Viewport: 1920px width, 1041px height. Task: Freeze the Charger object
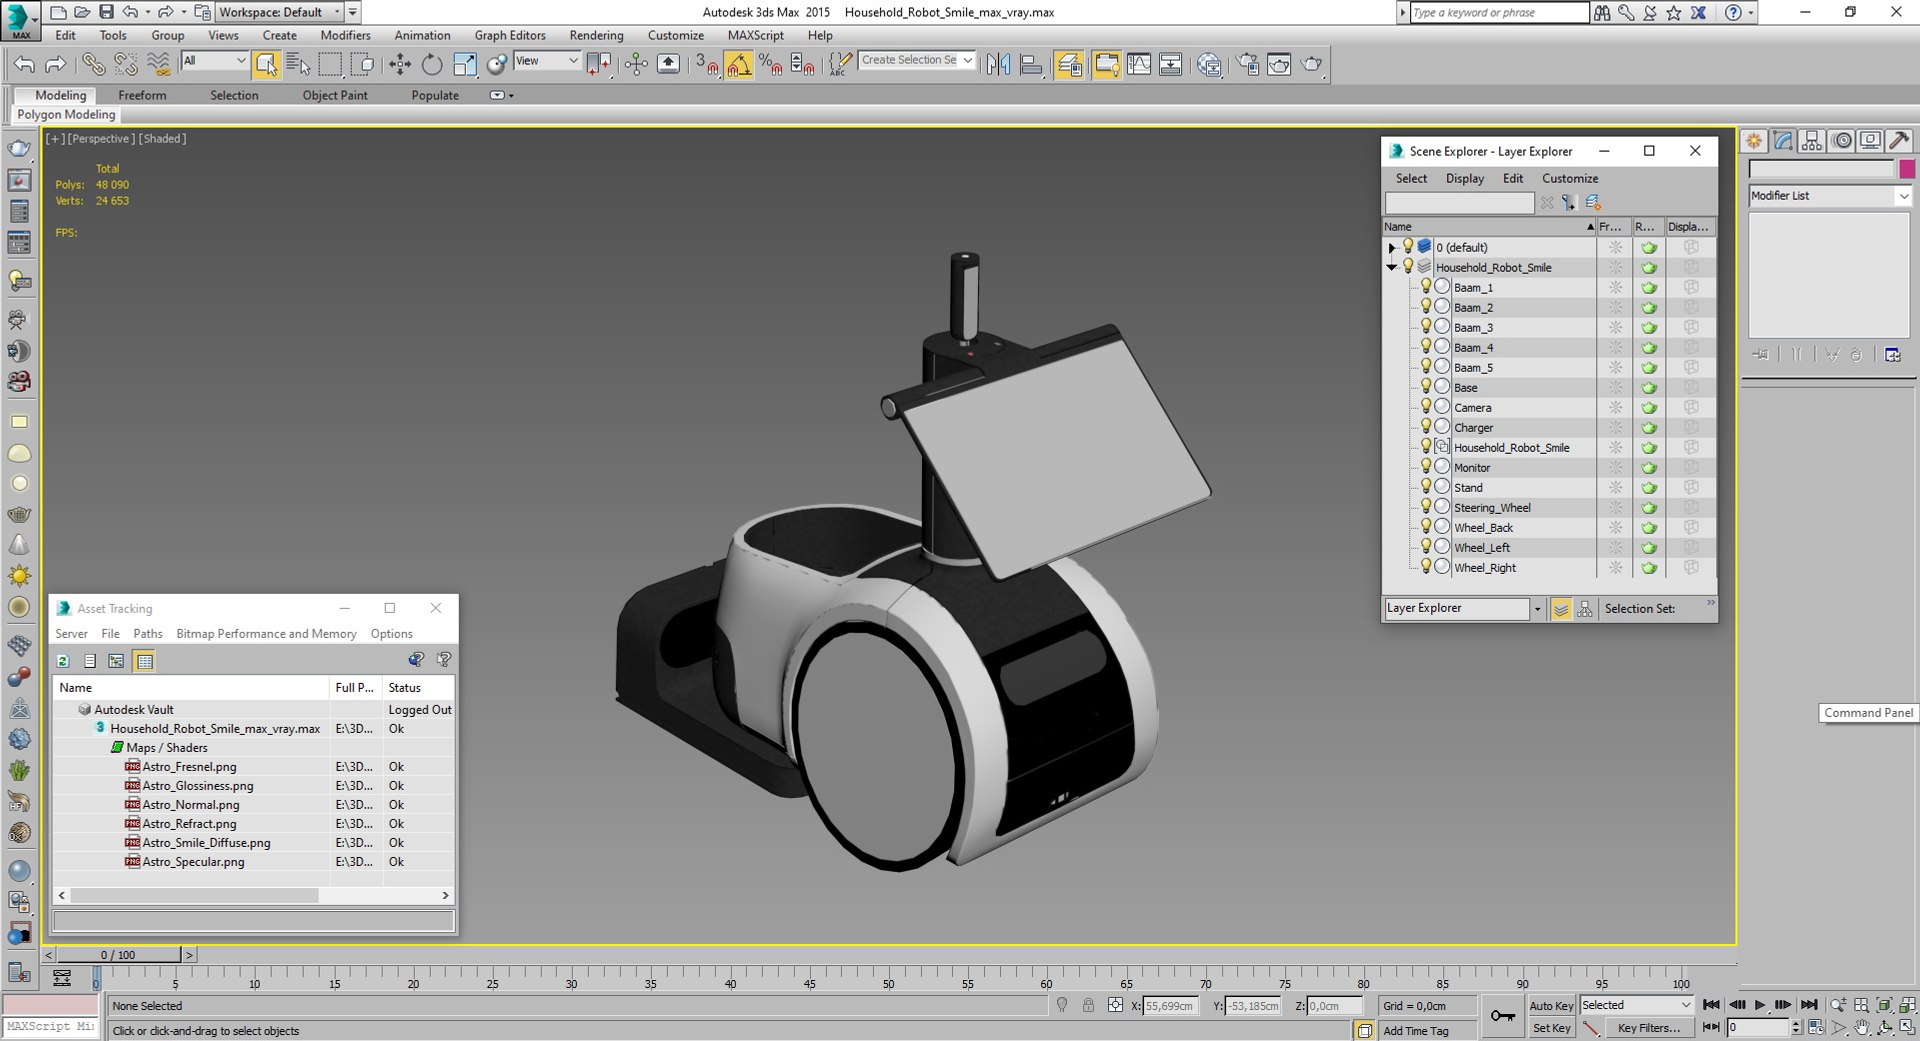1615,428
